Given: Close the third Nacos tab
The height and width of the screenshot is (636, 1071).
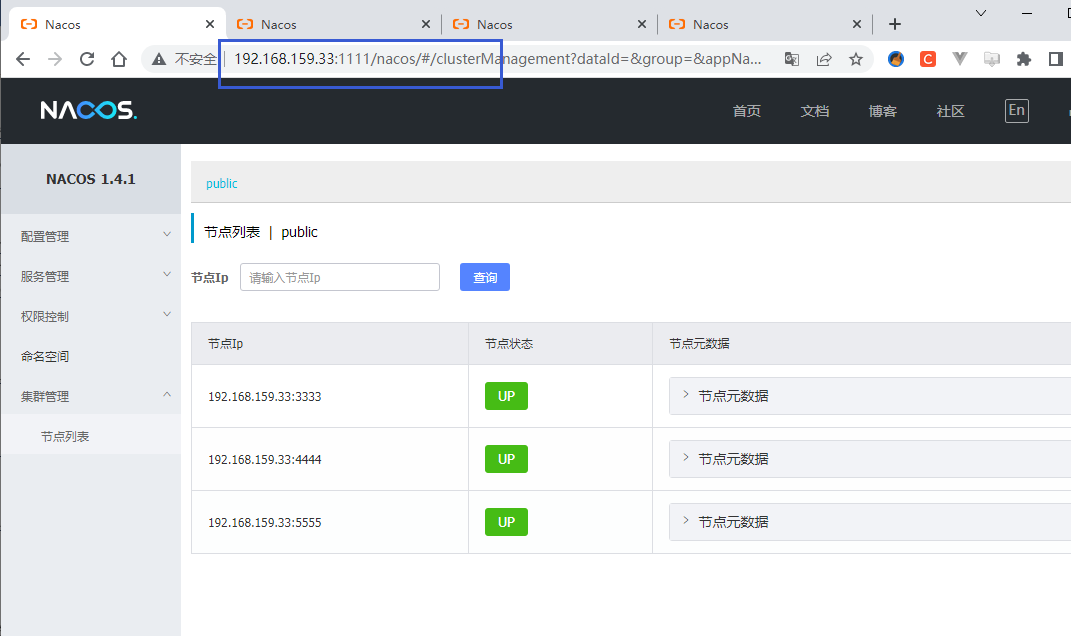Looking at the screenshot, I should point(641,25).
